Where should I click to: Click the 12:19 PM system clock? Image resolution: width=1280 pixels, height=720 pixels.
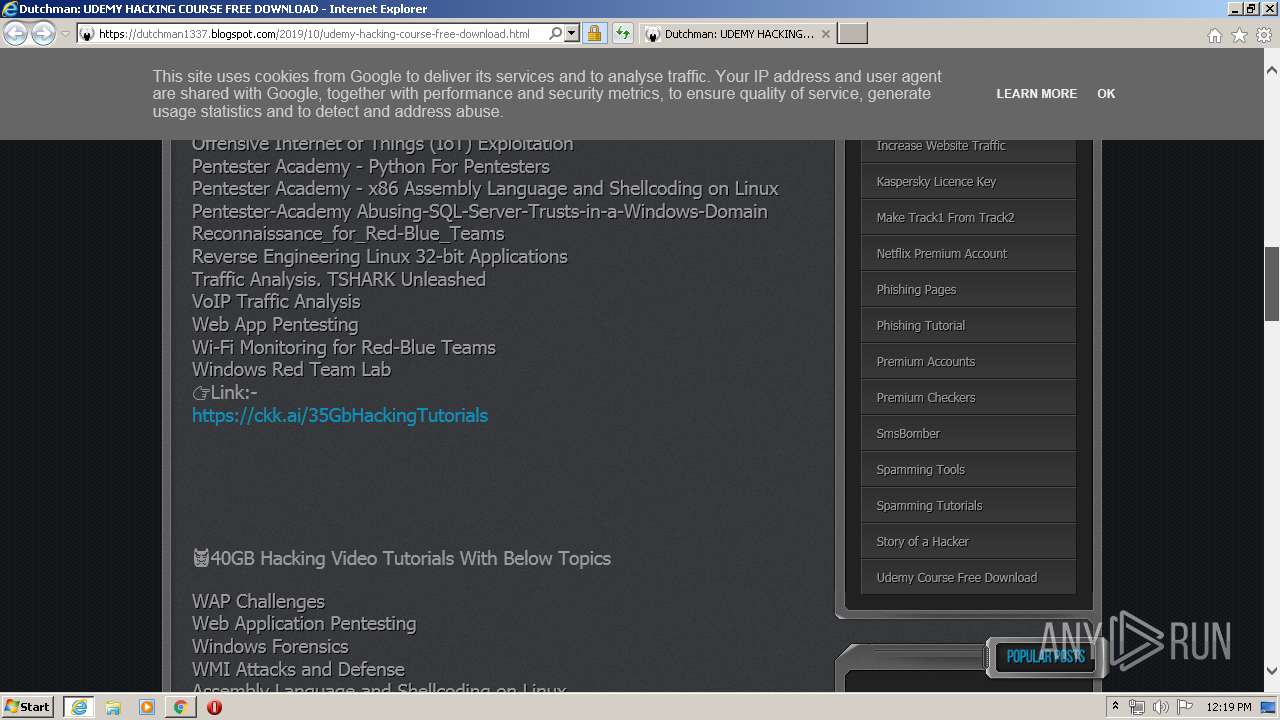tap(1229, 707)
